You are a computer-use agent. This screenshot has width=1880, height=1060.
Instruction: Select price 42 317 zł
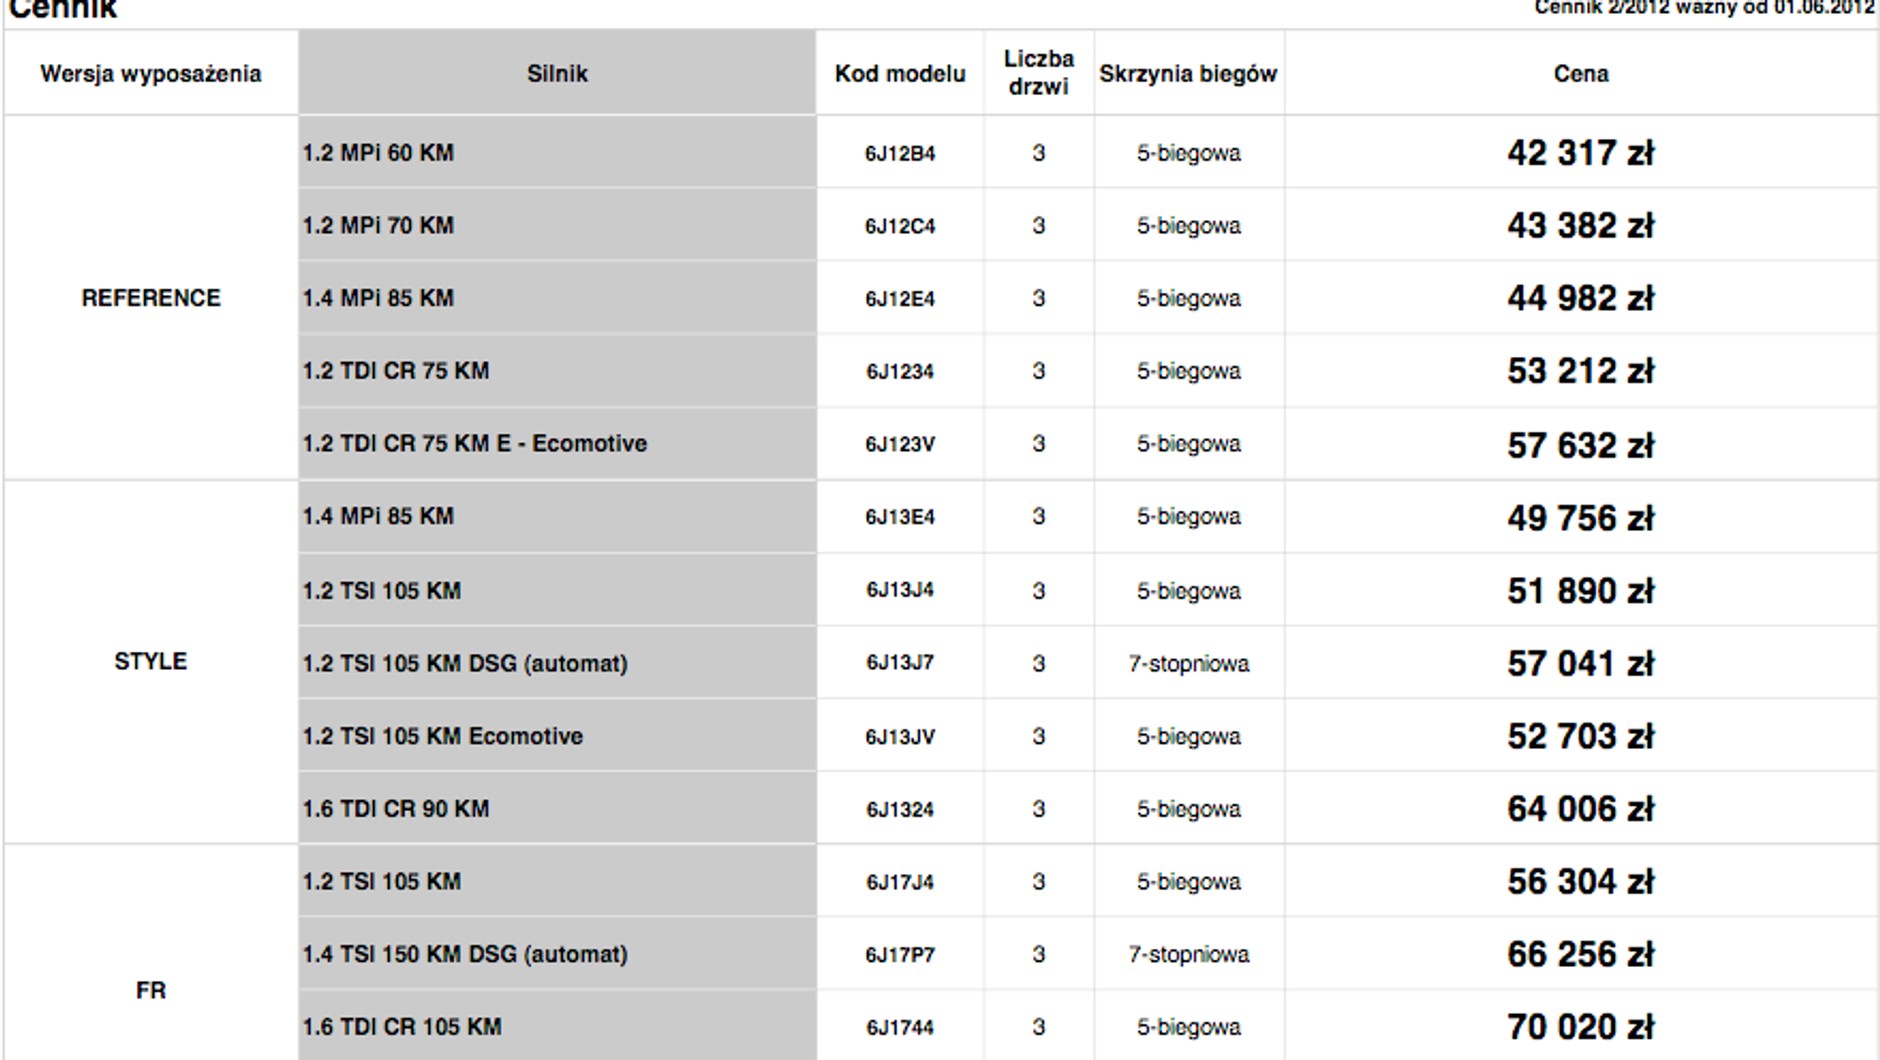point(1580,153)
